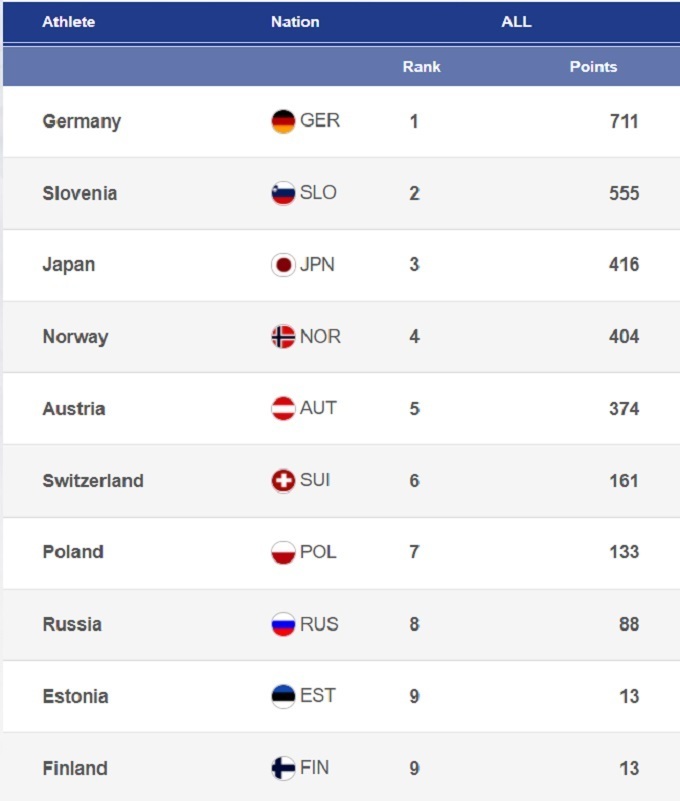
Task: Click Germany's 711 points value
Action: [623, 121]
